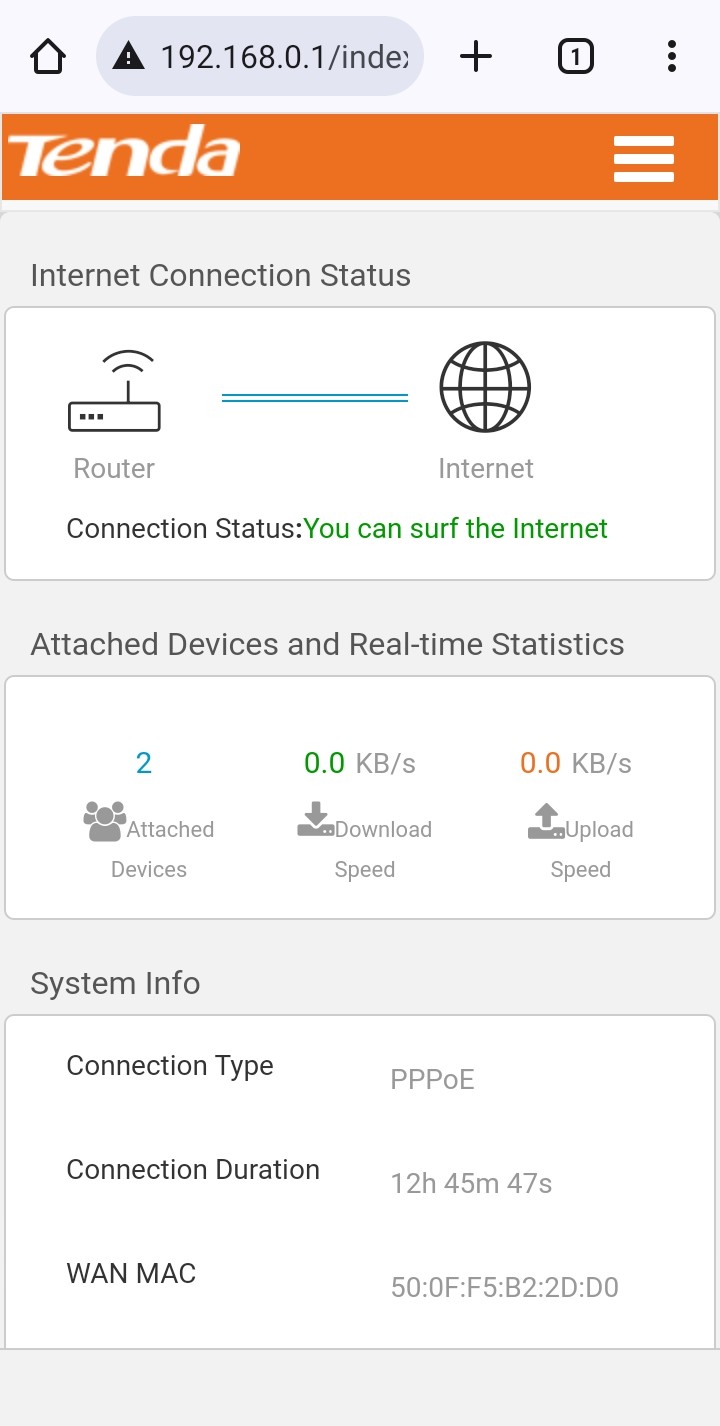
Task: Tap the browser home icon
Action: click(48, 57)
